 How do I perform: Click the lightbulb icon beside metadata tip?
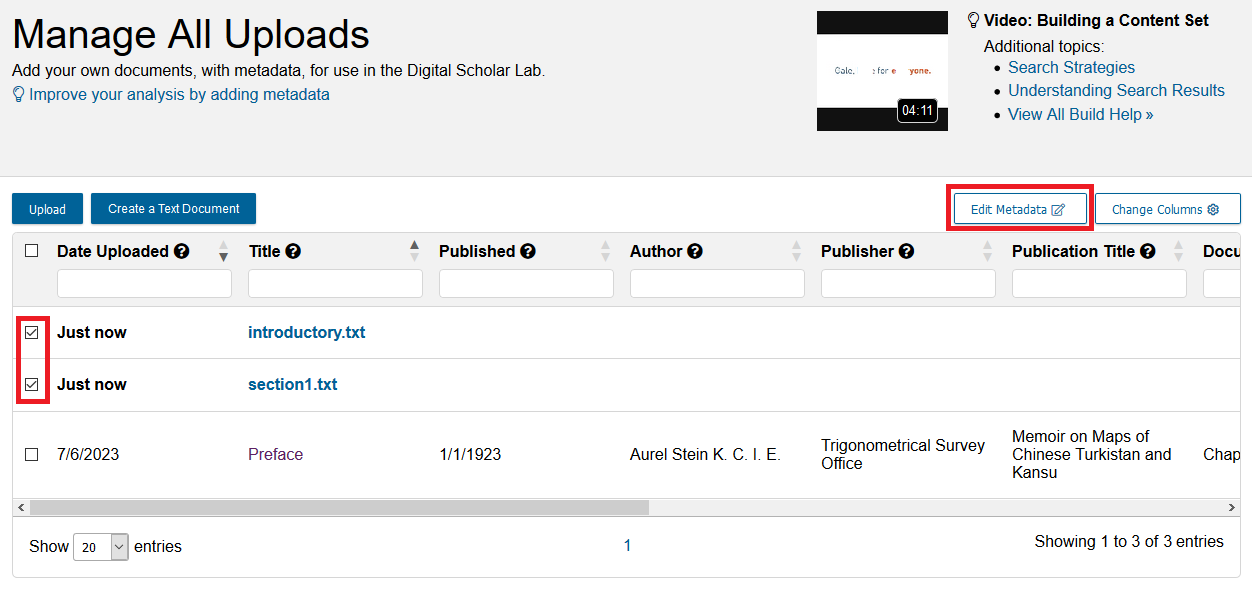tap(17, 94)
